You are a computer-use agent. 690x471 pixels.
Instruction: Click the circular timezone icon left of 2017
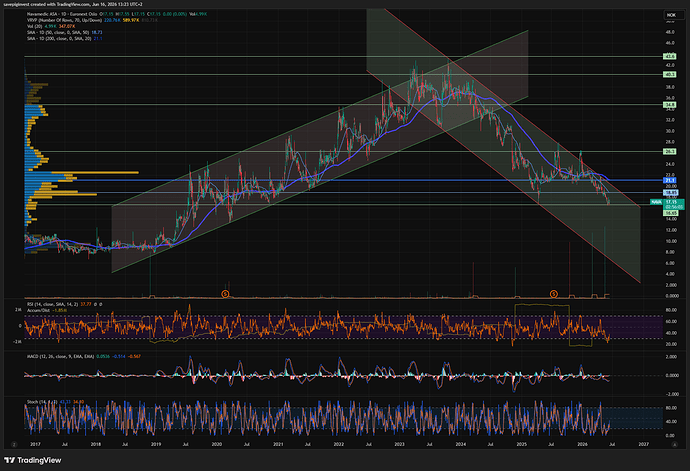coord(14,445)
